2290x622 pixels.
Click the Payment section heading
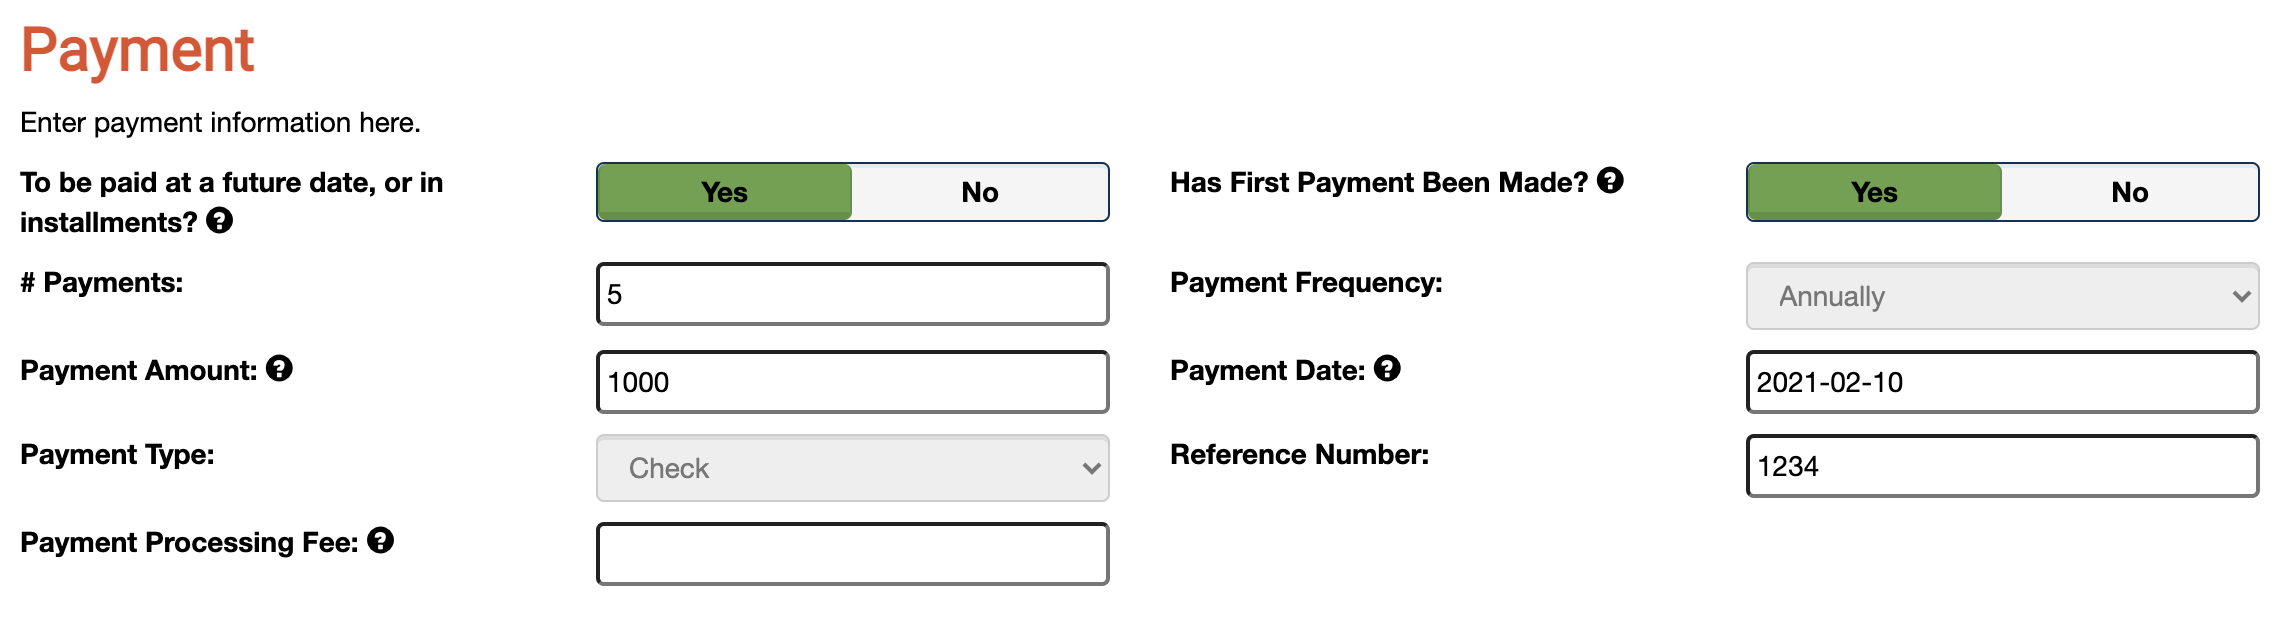pyautogui.click(x=138, y=50)
